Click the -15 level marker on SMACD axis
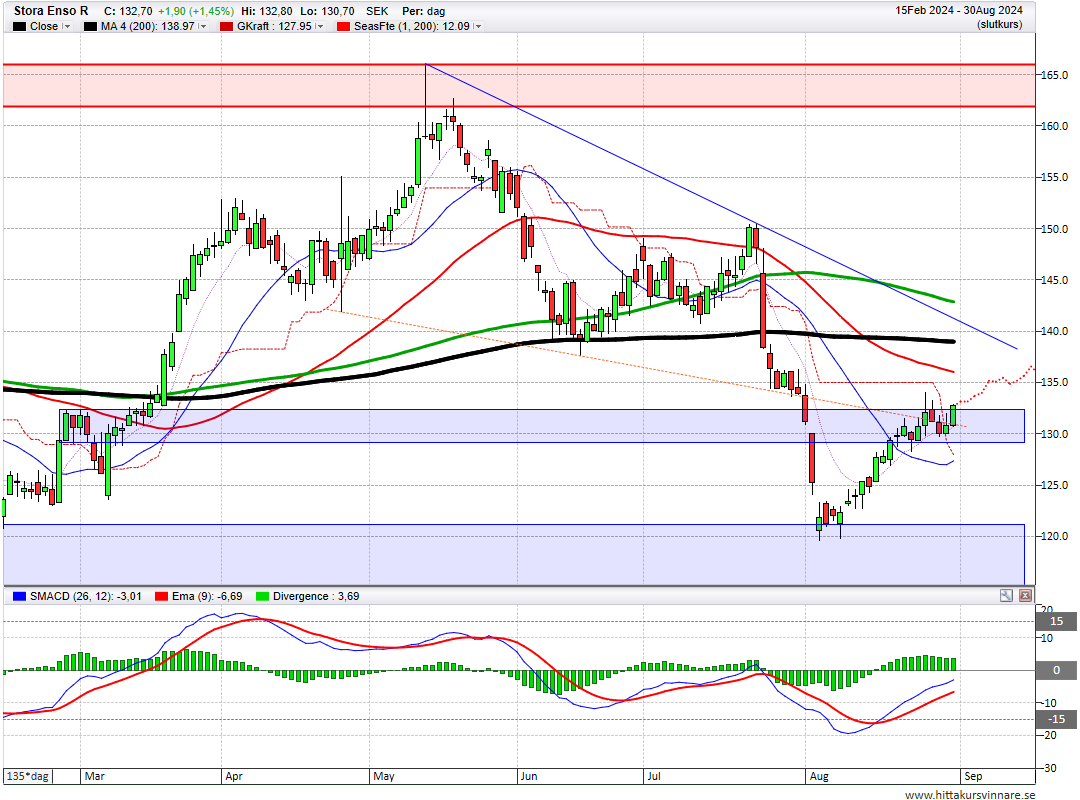 click(x=1056, y=719)
